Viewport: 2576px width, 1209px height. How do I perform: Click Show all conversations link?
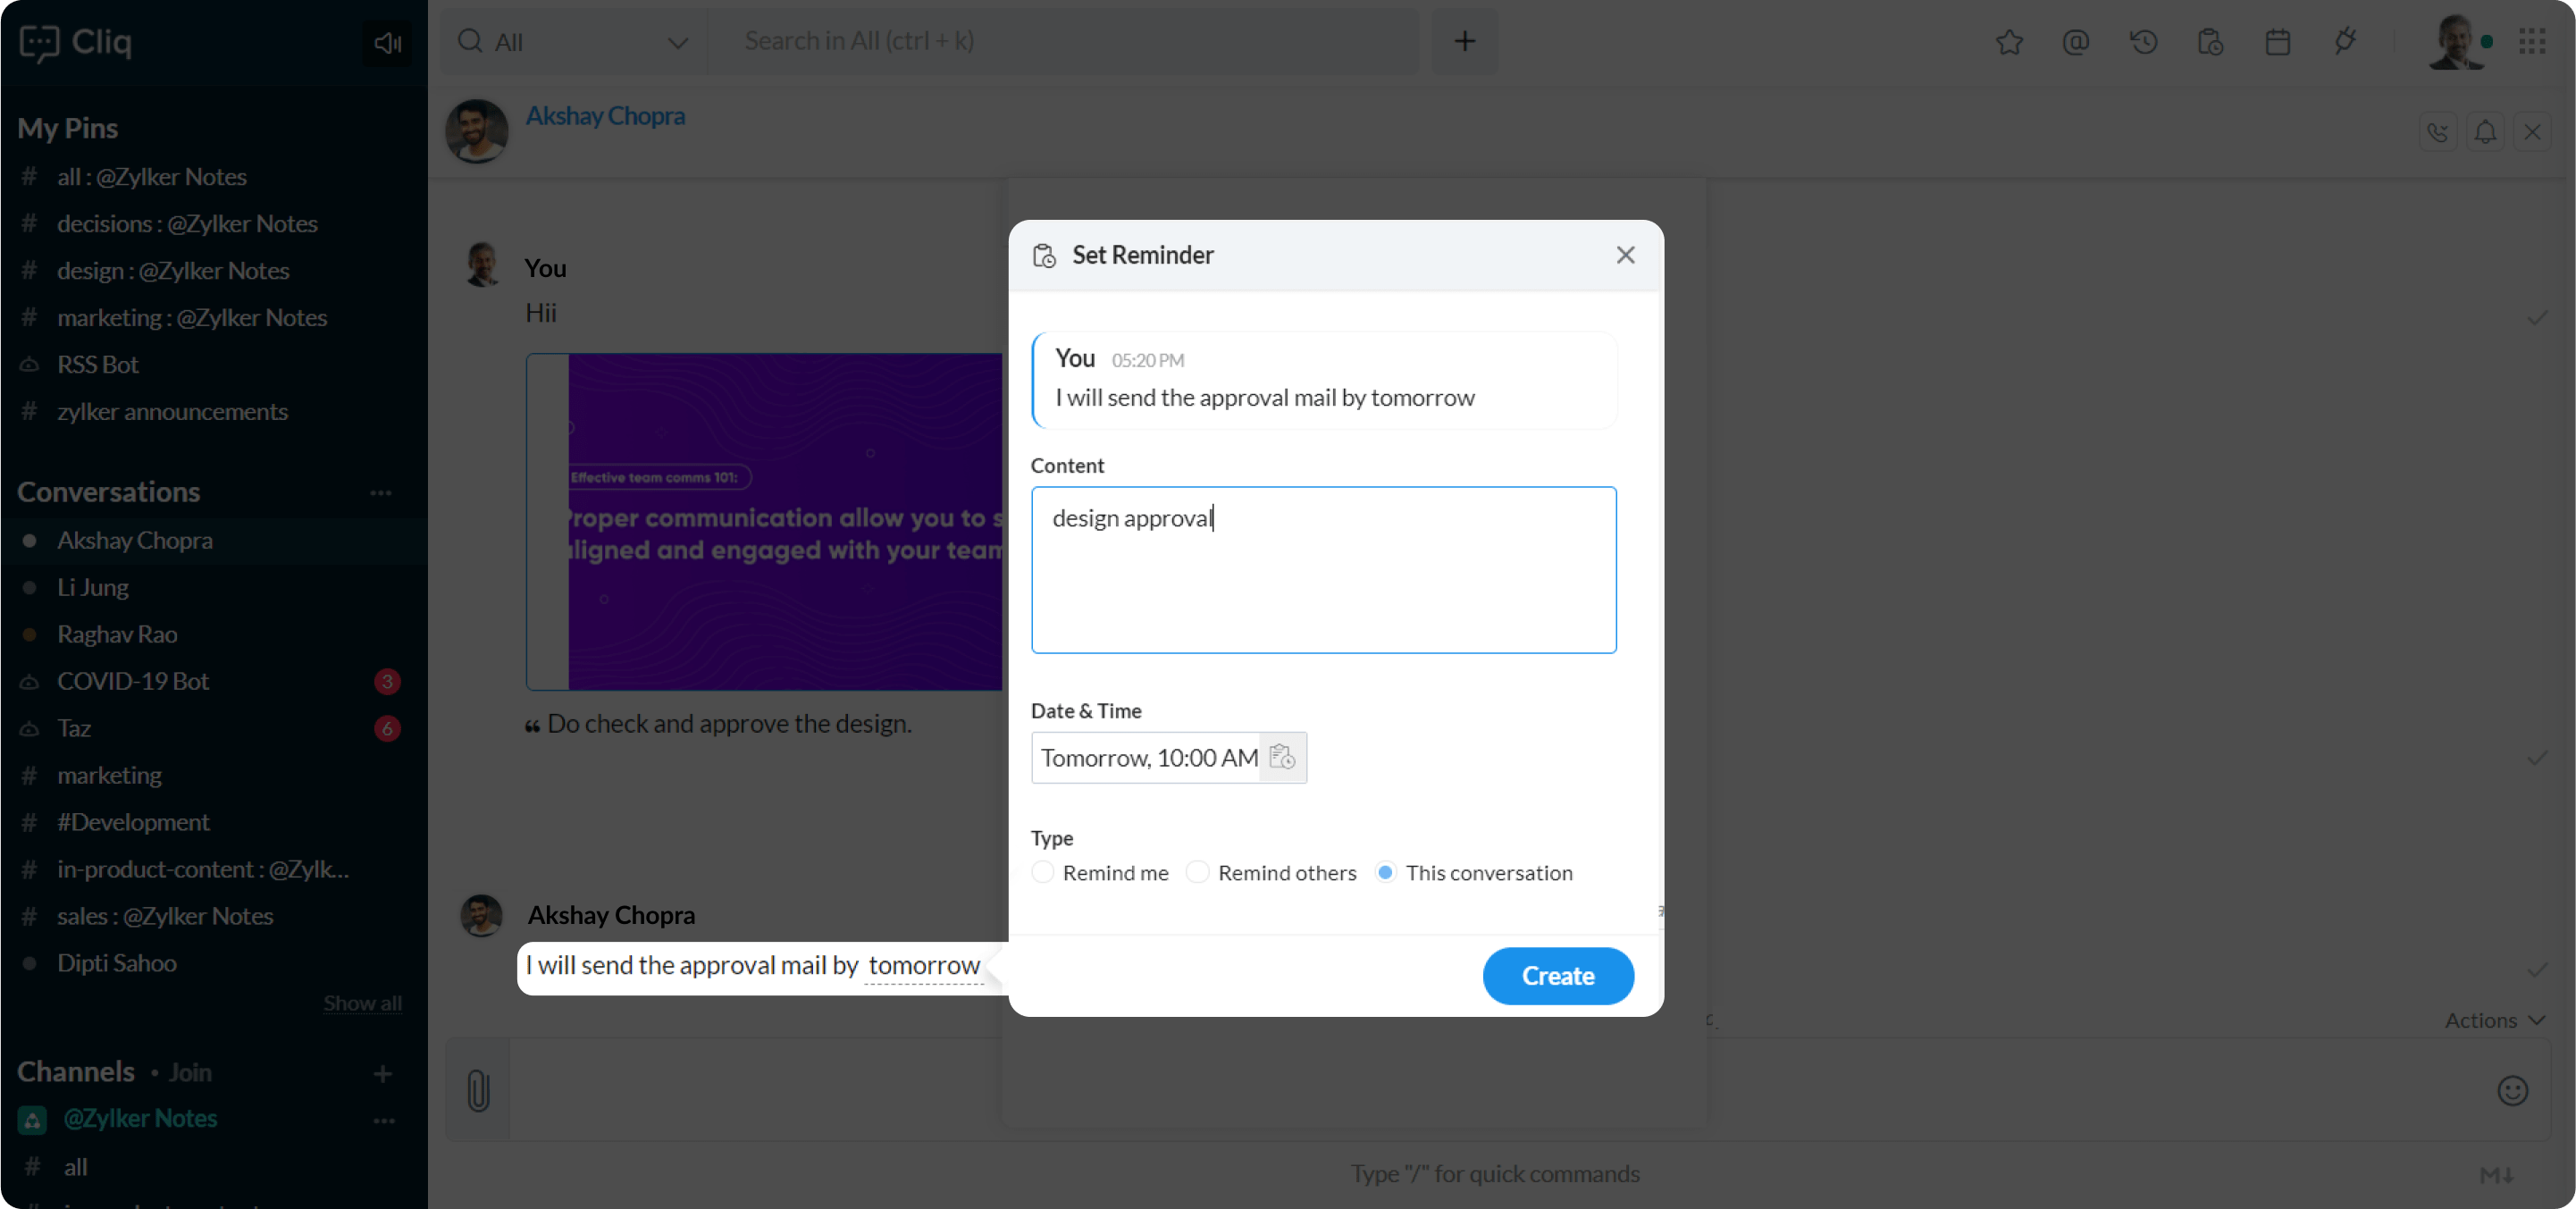[362, 1003]
